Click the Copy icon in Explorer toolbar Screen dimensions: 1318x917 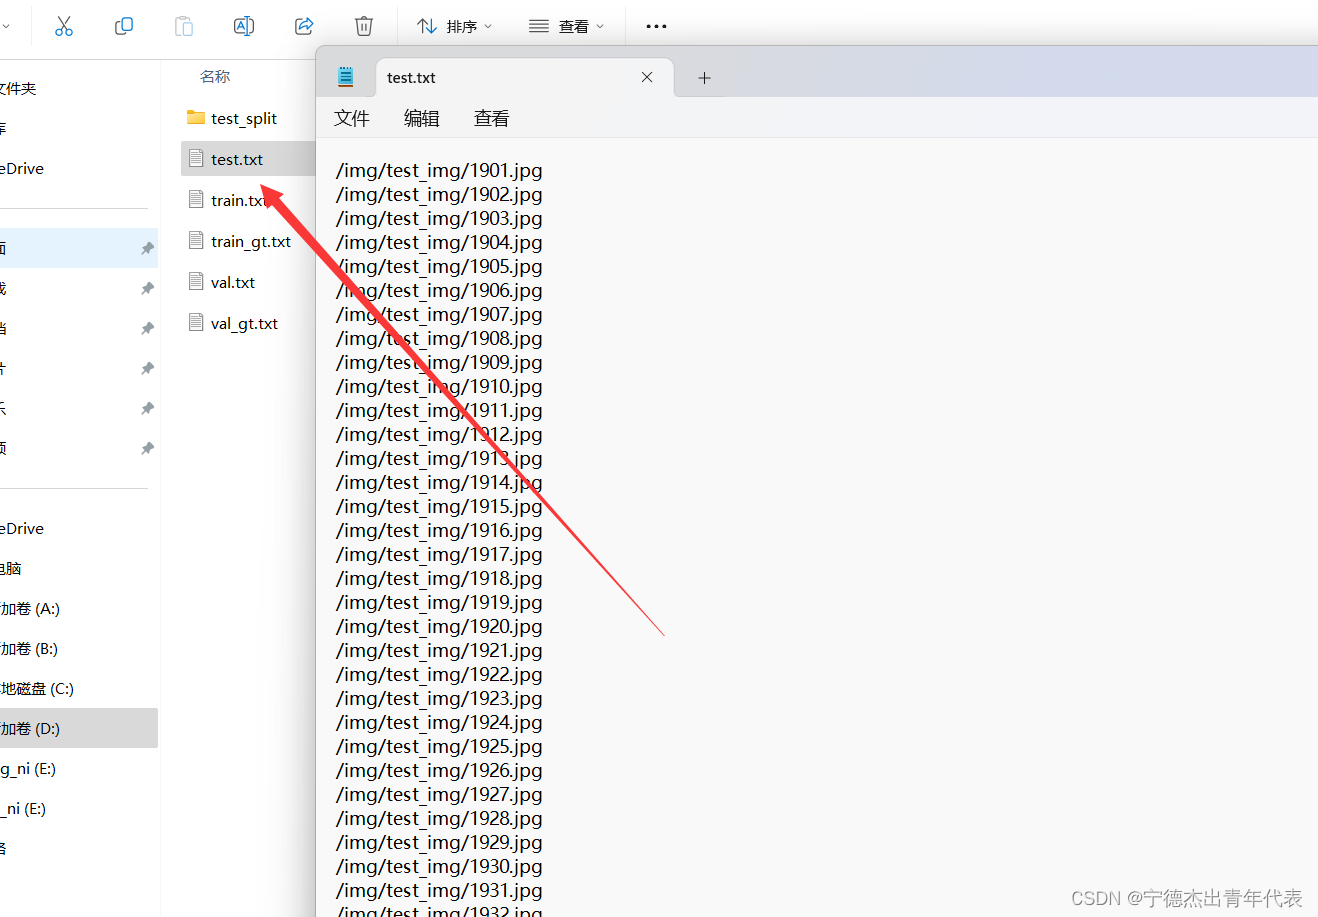124,26
